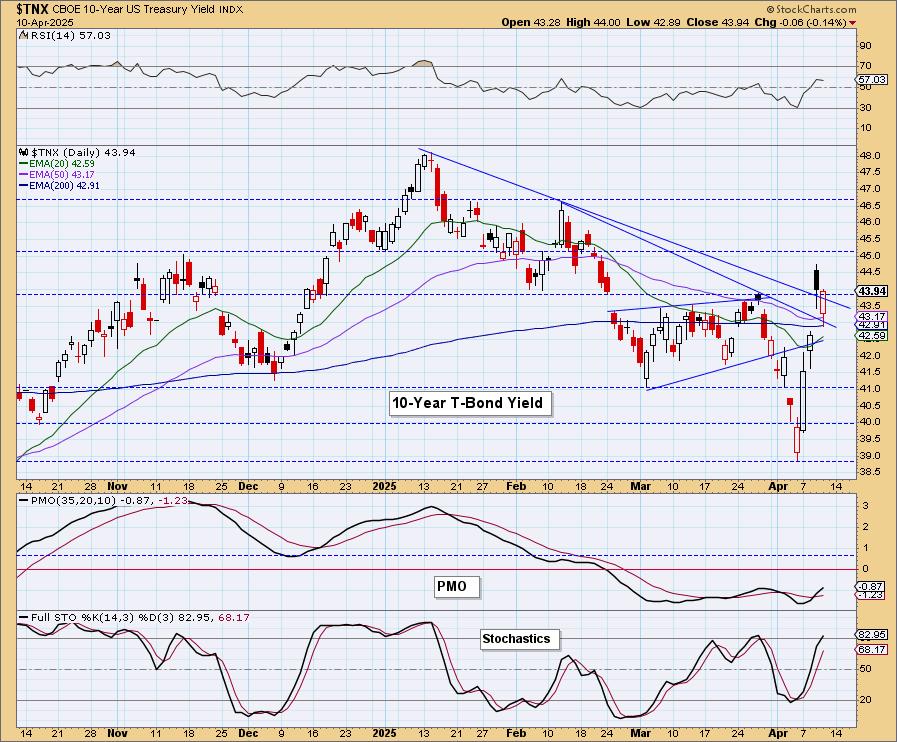The height and width of the screenshot is (742, 897).
Task: Click the Mar label under the Stochastics panel
Action: [x=640, y=733]
